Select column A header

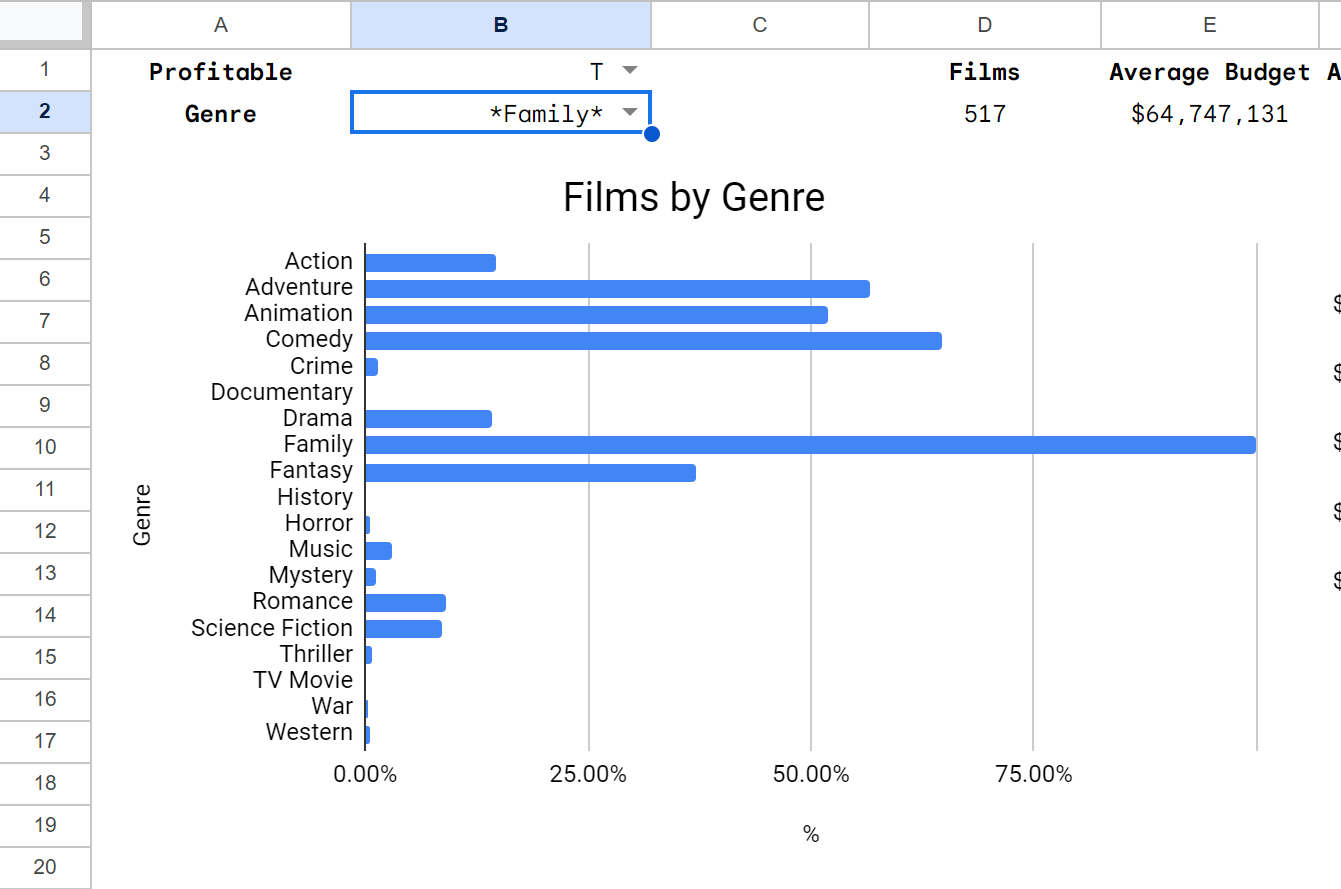(220, 24)
